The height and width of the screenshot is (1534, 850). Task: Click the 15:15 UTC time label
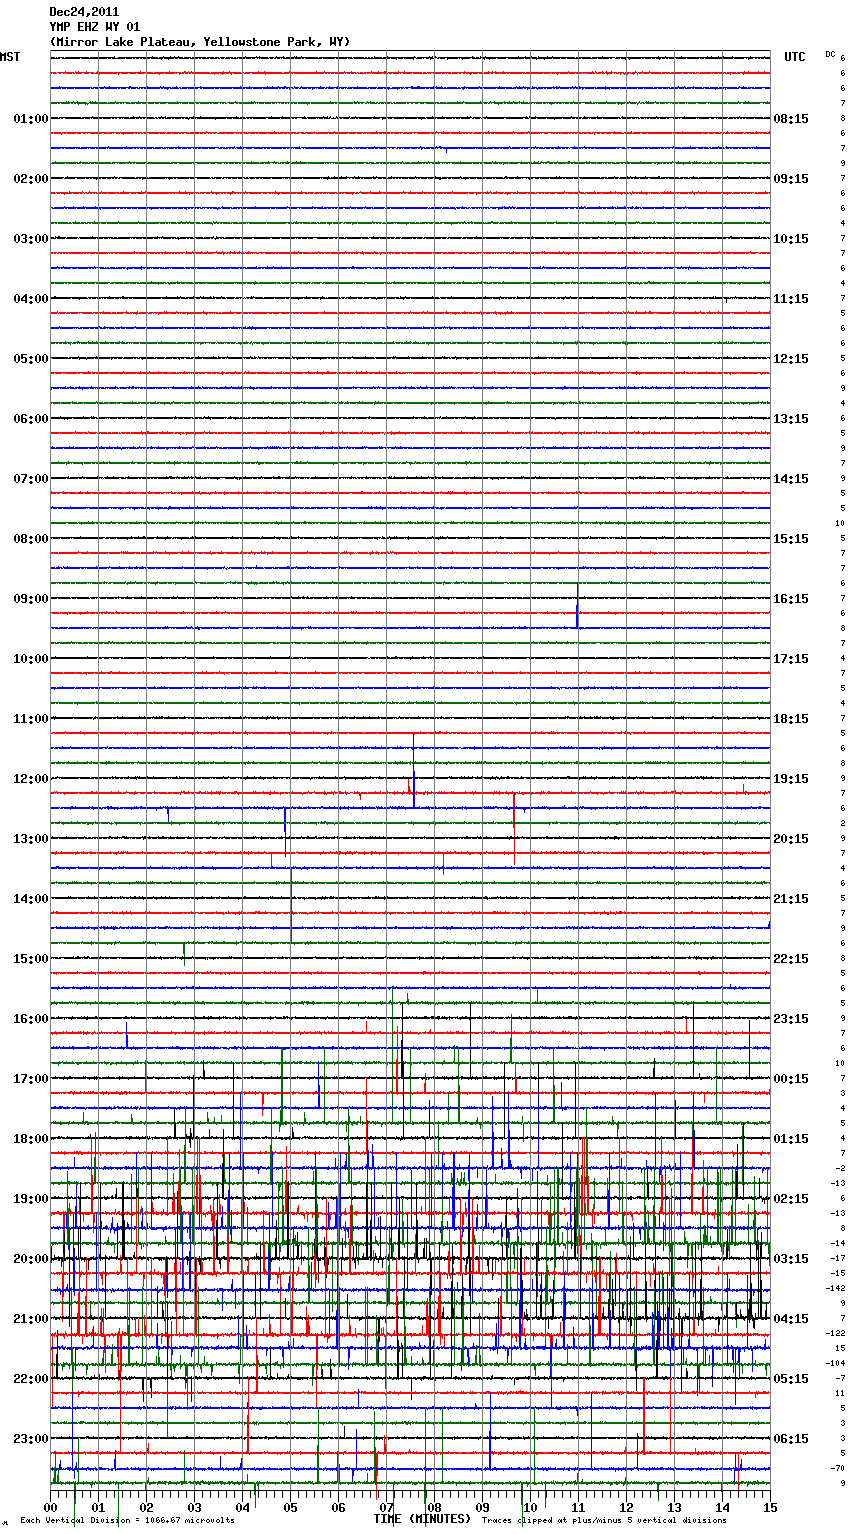[x=791, y=539]
